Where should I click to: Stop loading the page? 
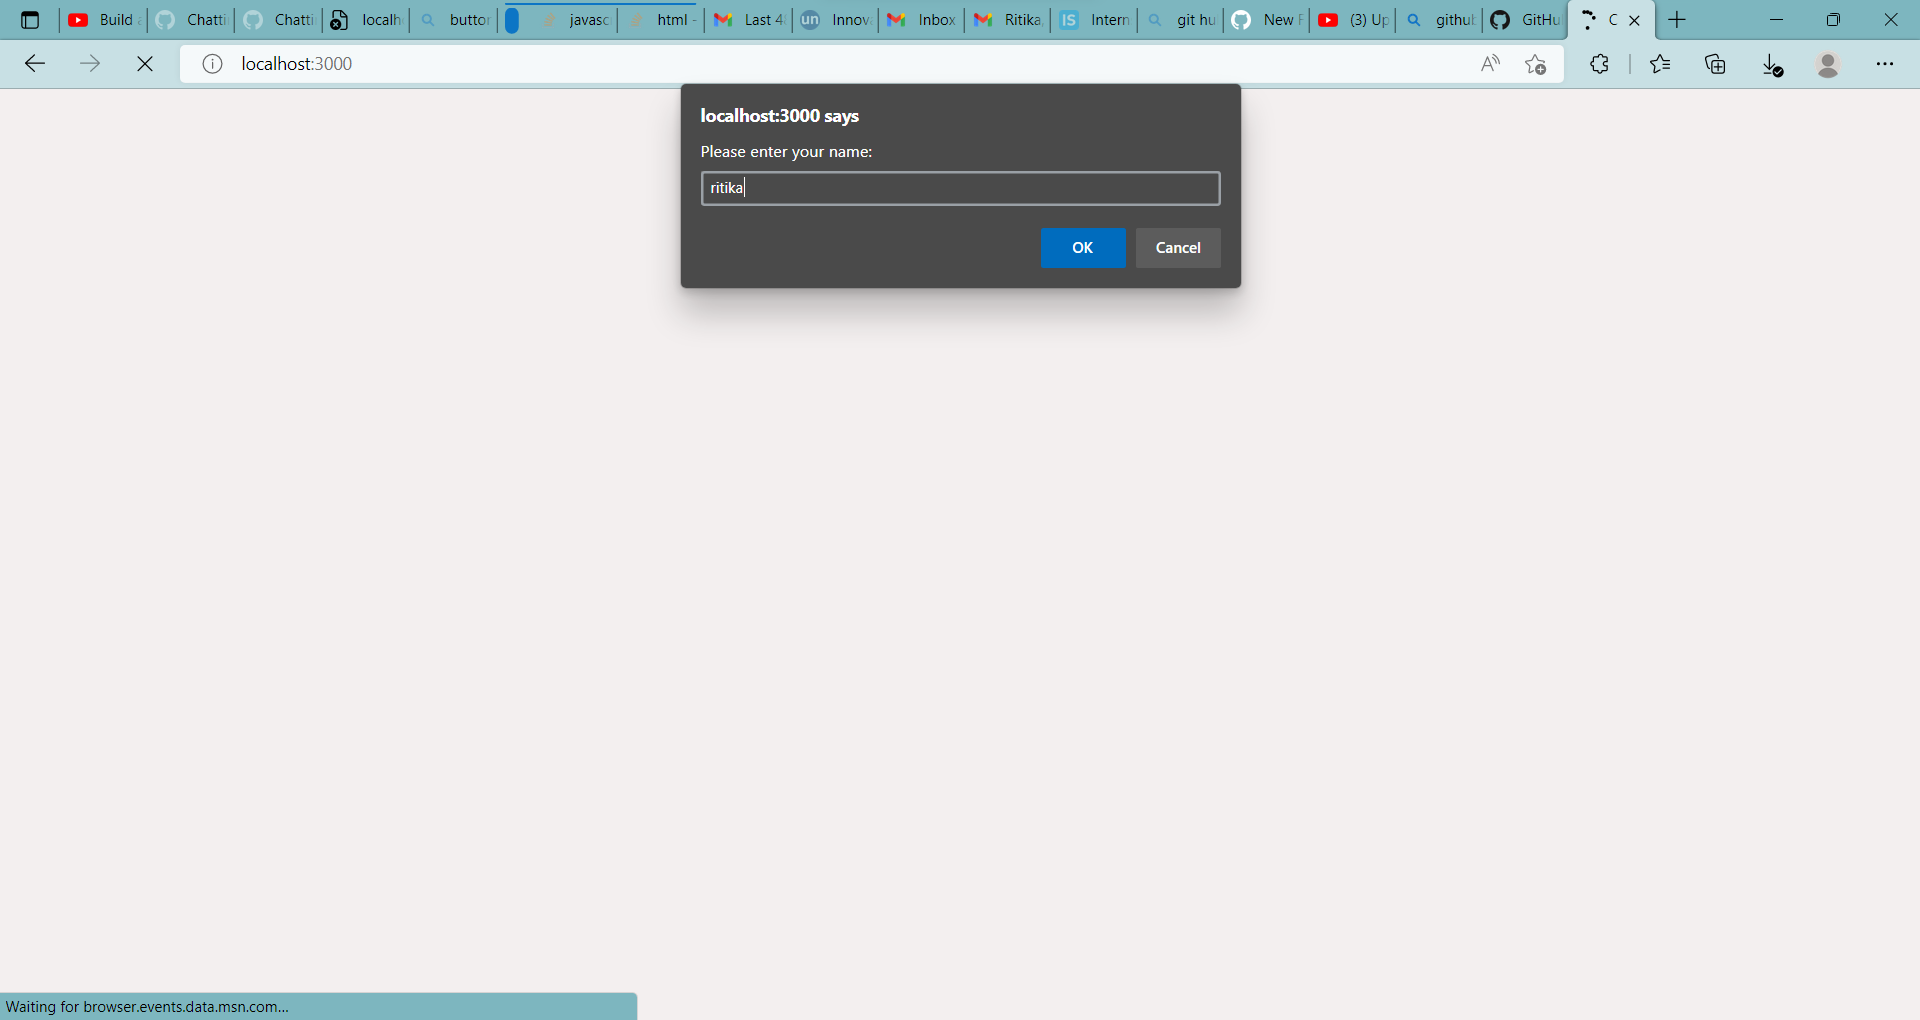coord(145,64)
